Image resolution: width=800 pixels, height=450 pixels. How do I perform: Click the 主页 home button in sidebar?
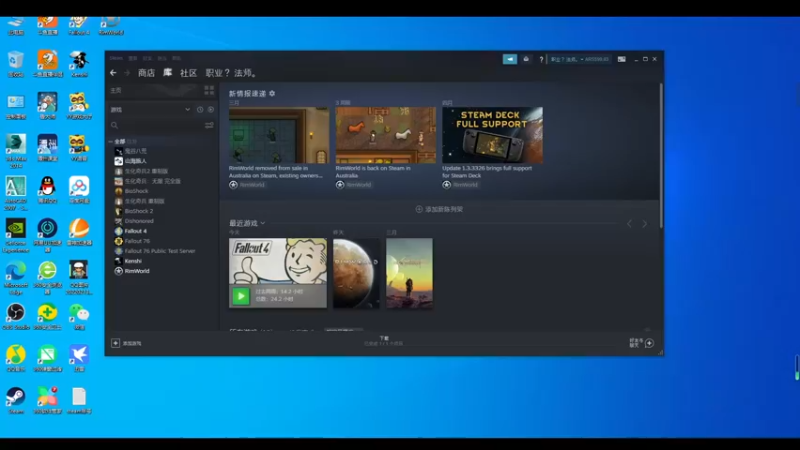coord(116,90)
